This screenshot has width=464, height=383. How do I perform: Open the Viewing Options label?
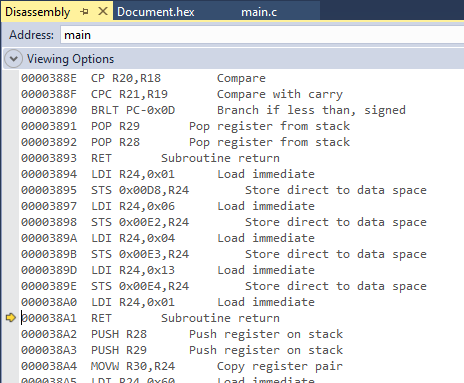[x=70, y=59]
